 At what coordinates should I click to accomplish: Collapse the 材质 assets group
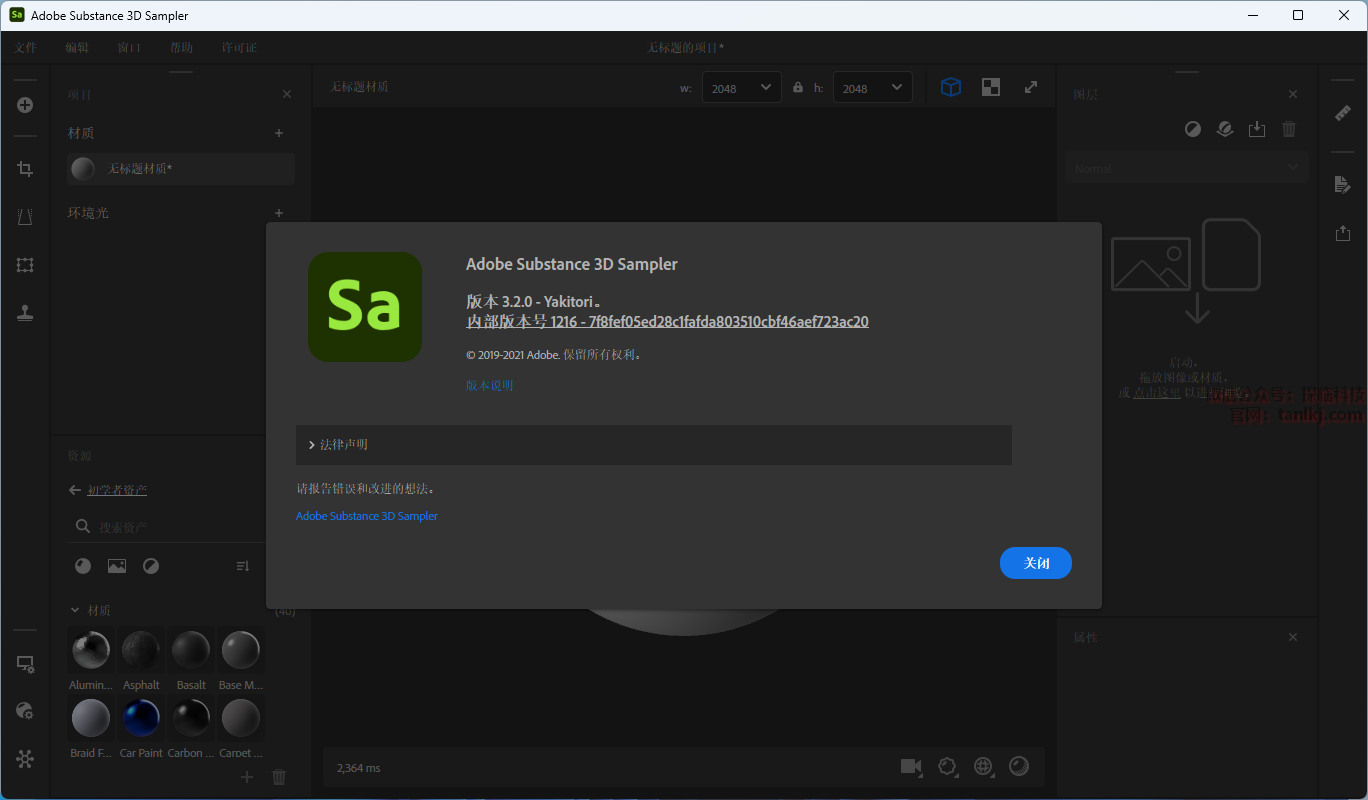click(x=75, y=610)
